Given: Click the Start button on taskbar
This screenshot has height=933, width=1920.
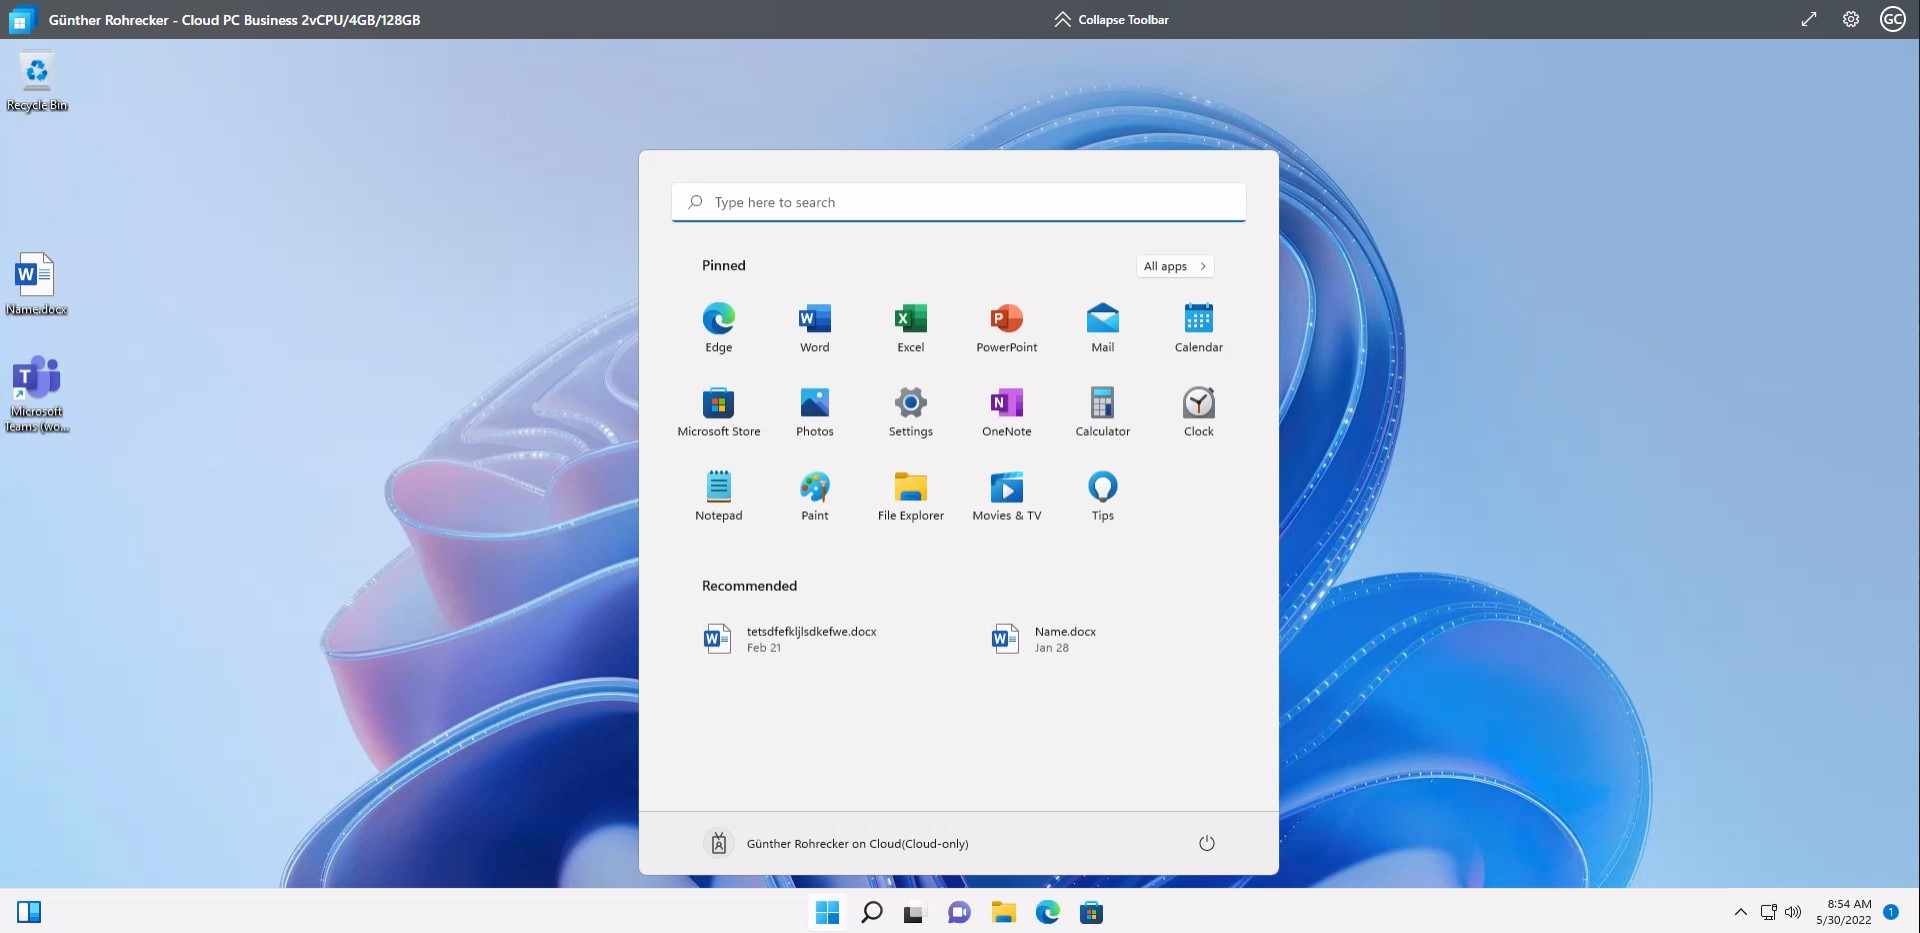Looking at the screenshot, I should point(827,912).
